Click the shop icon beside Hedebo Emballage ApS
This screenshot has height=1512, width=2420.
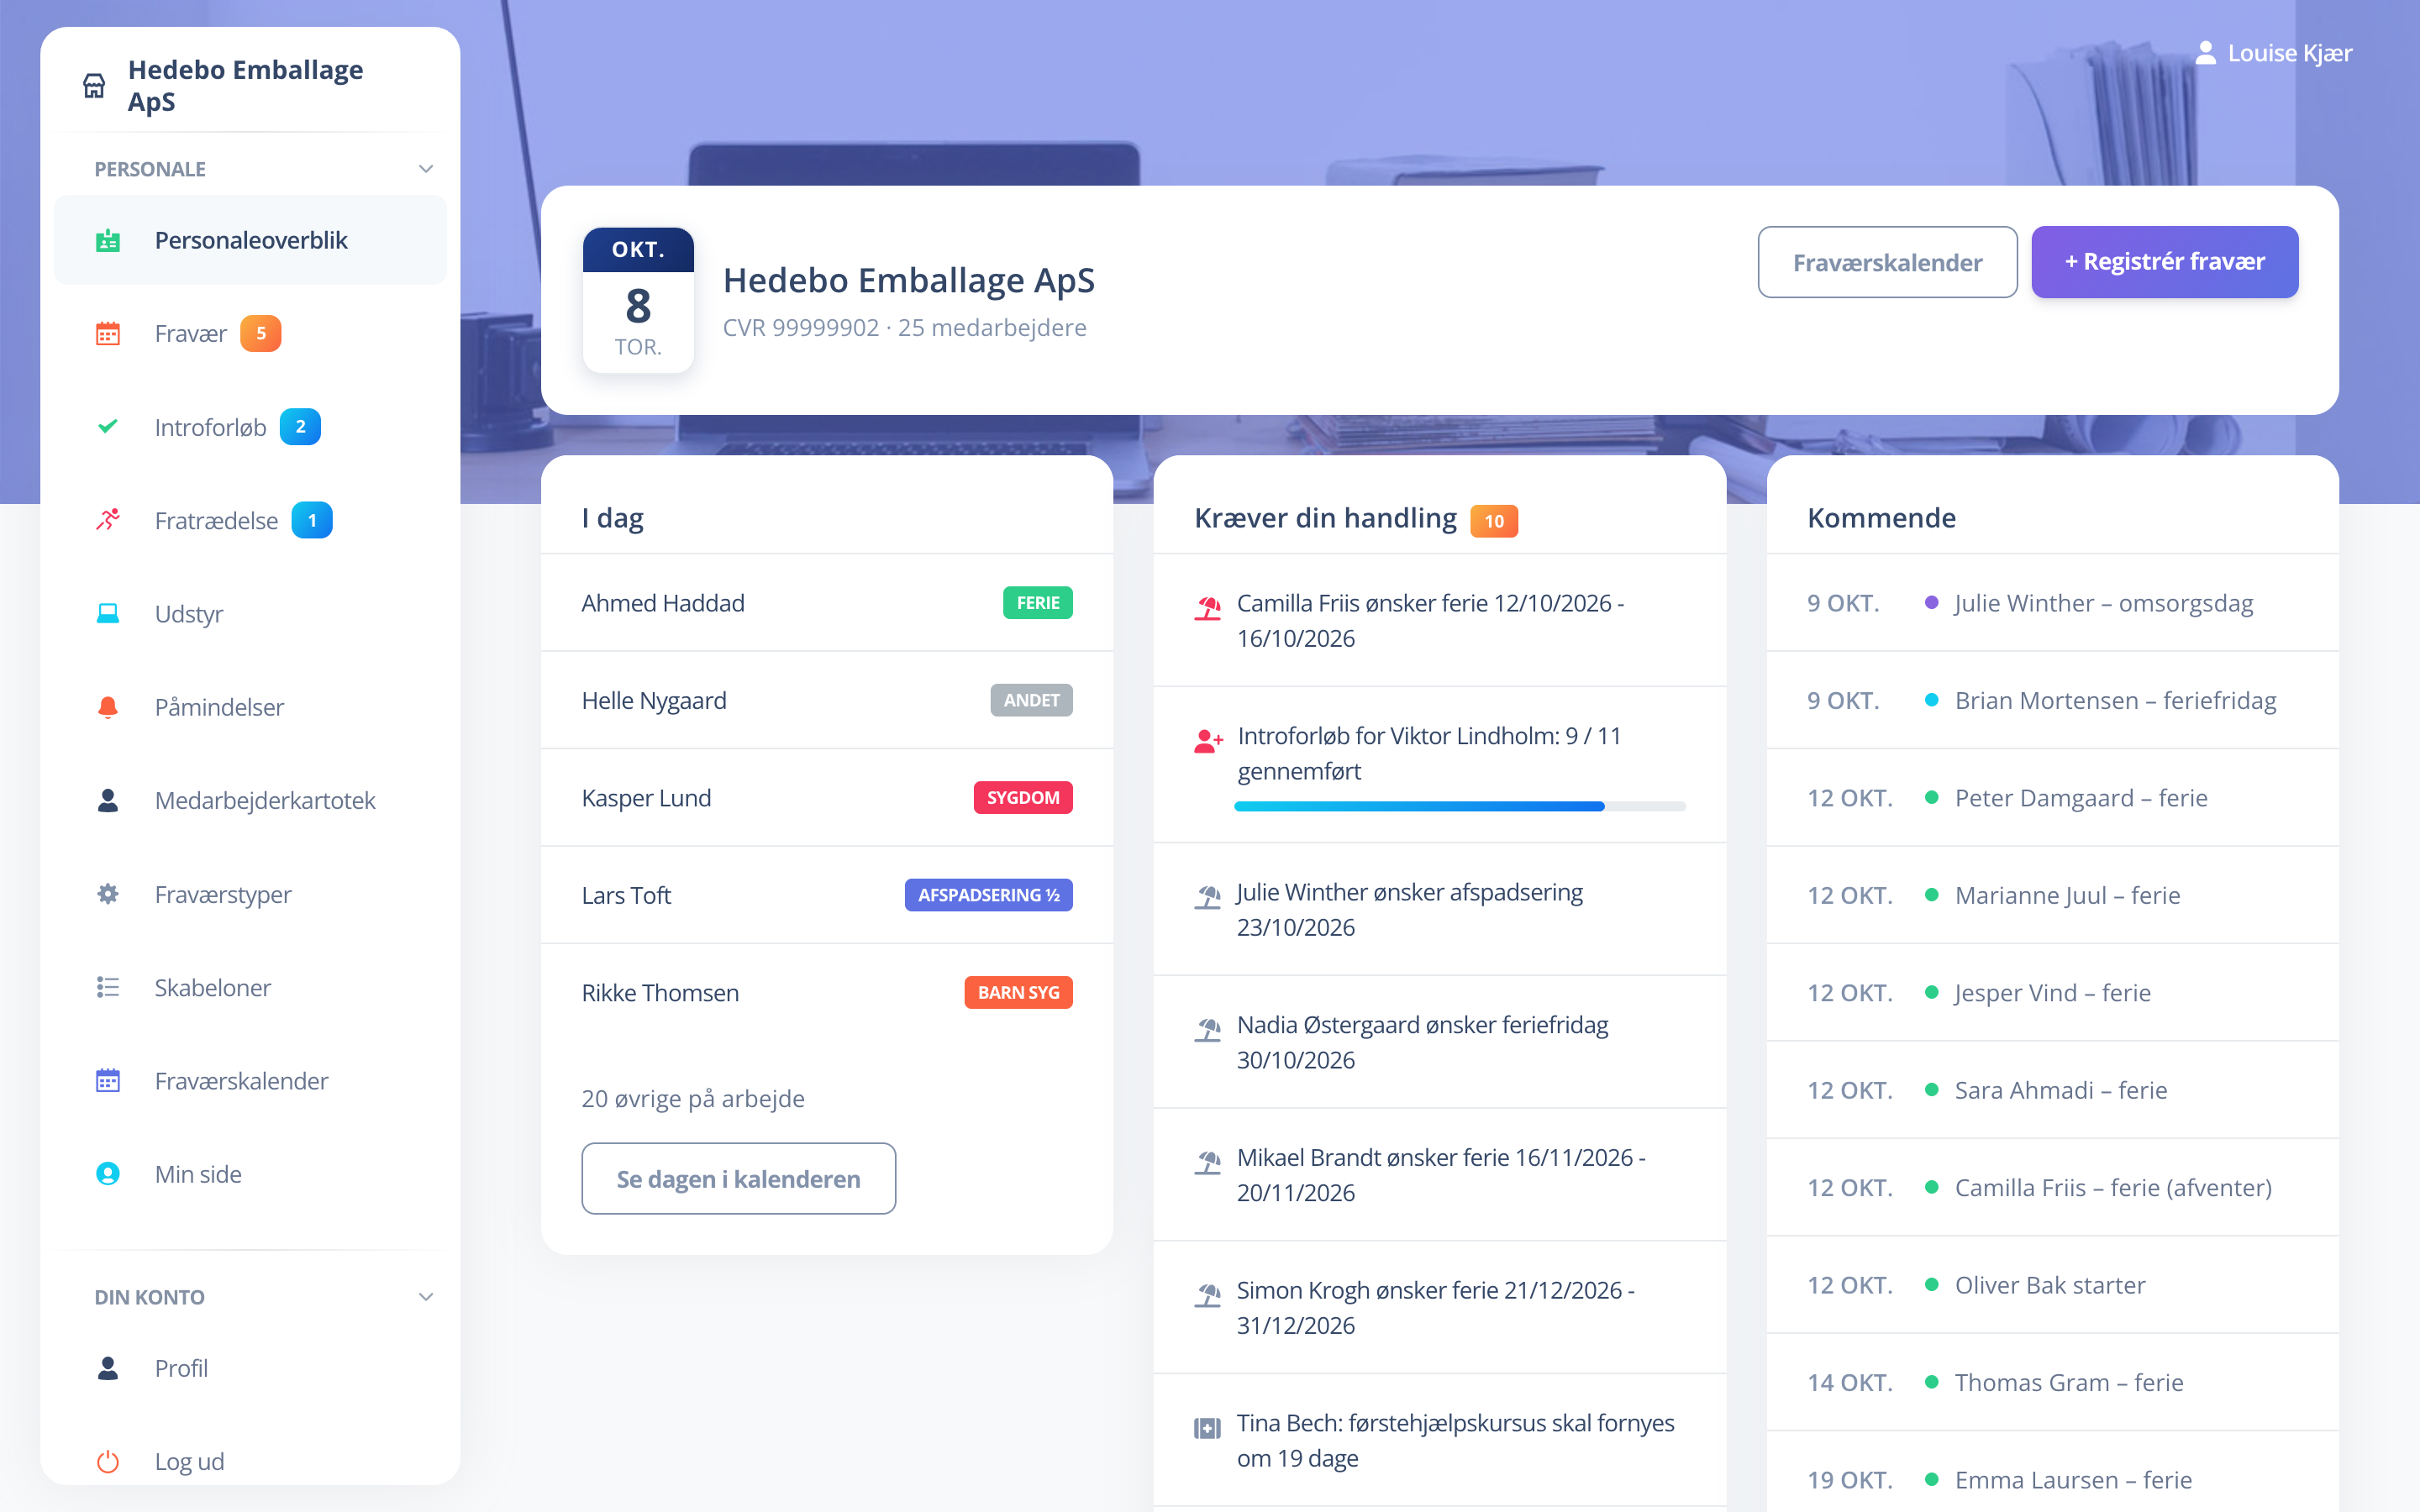(x=94, y=86)
